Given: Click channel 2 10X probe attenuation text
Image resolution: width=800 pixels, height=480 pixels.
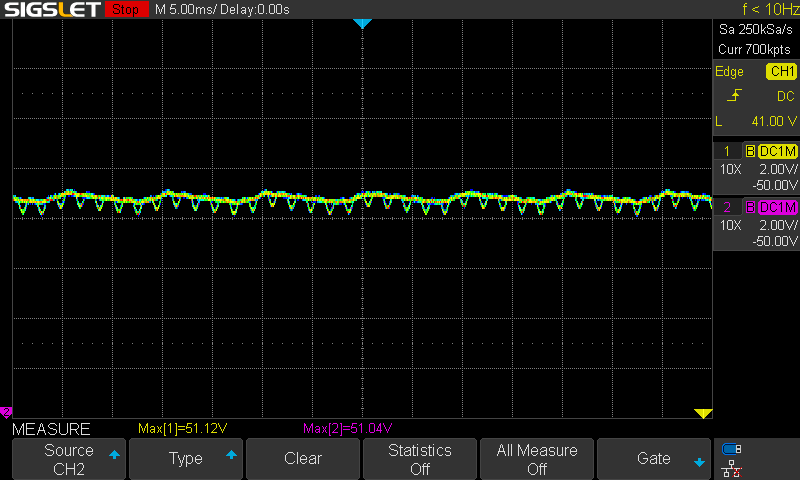Looking at the screenshot, I should pyautogui.click(x=731, y=225).
